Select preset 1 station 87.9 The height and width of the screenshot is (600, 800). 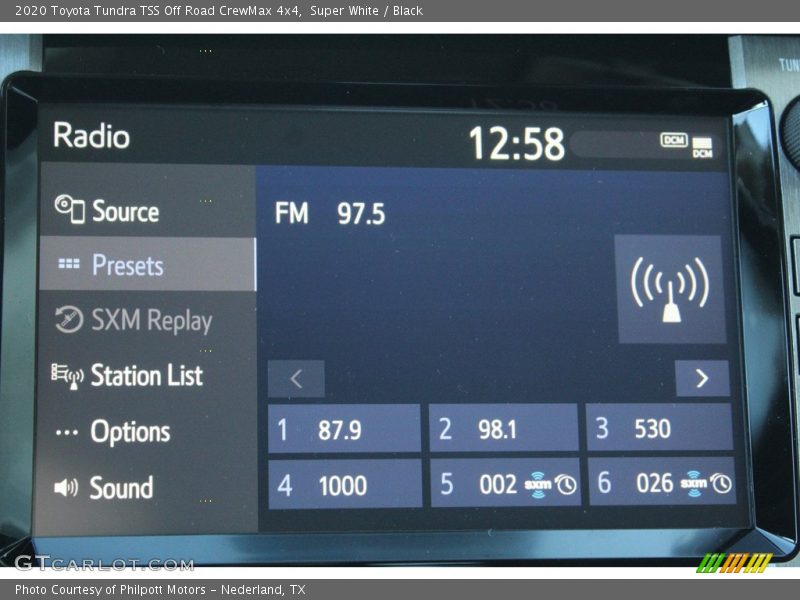[x=344, y=429]
